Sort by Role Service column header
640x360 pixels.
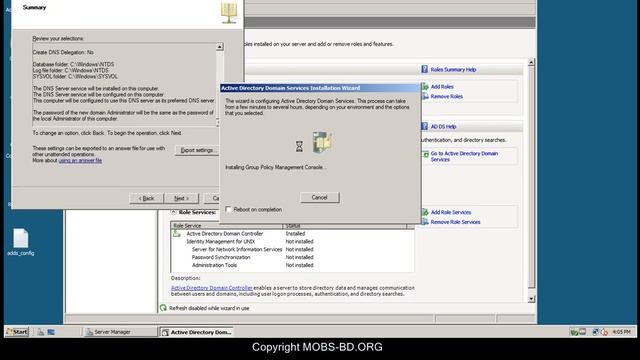tap(227, 226)
